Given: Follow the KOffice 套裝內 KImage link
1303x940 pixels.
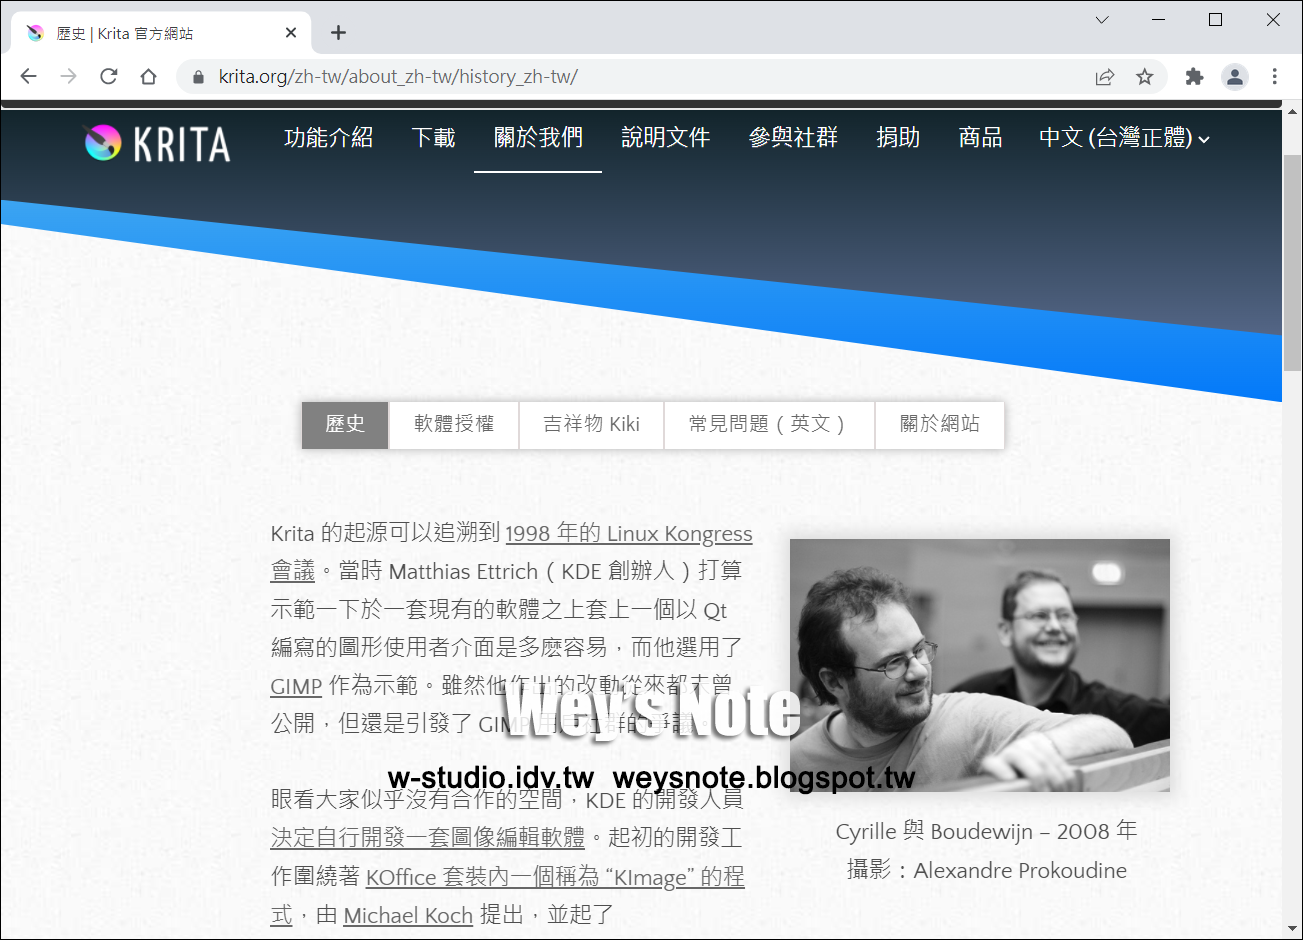Looking at the screenshot, I should 555,877.
